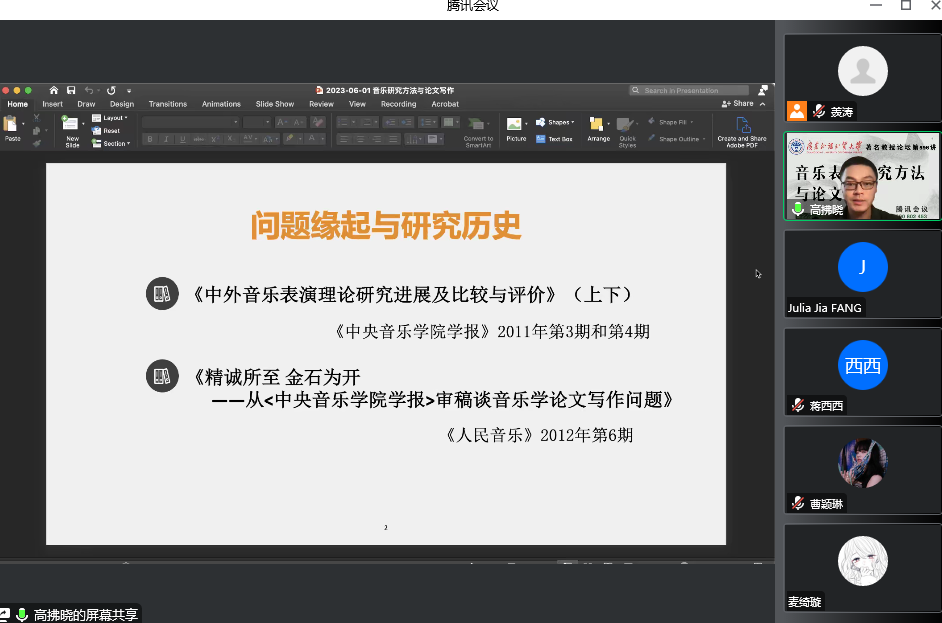Open the Slide Show tab

(x=274, y=104)
